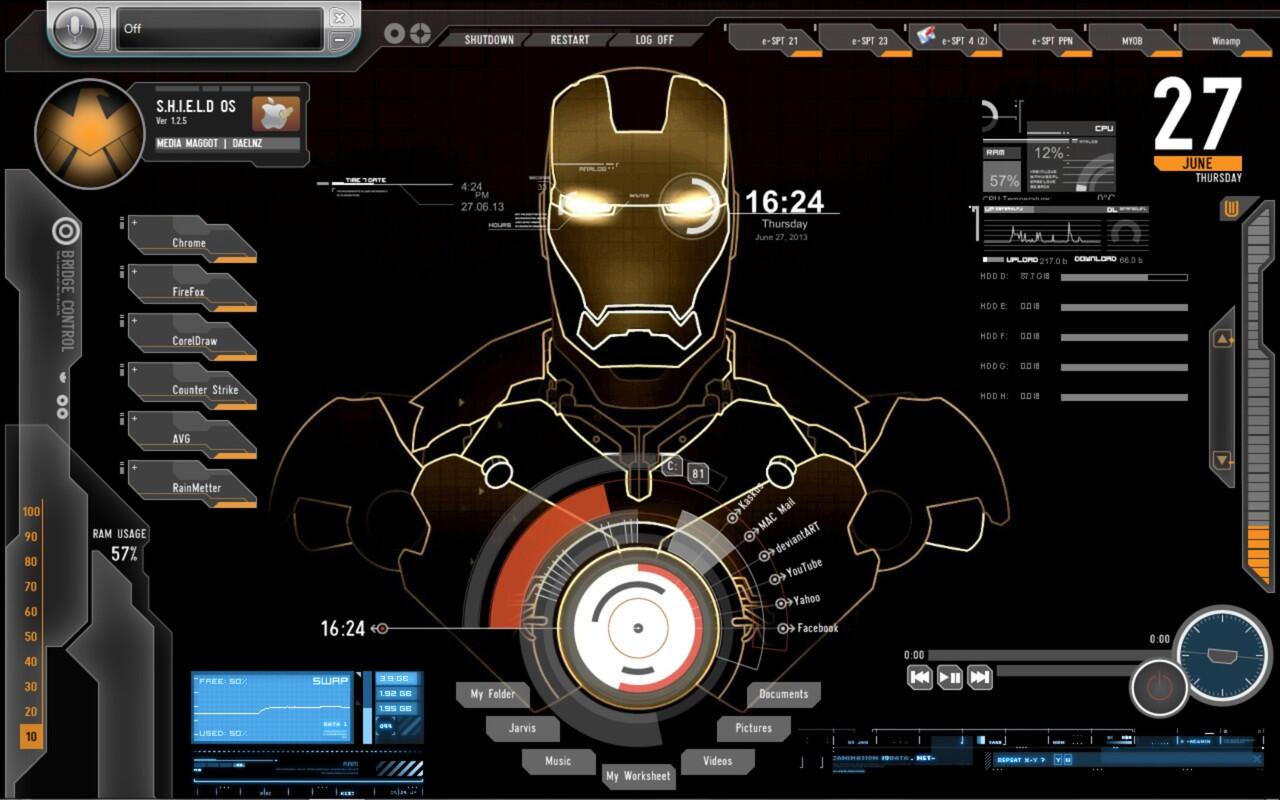The image size is (1280, 800).
Task: Open the Documents folder
Action: [783, 694]
